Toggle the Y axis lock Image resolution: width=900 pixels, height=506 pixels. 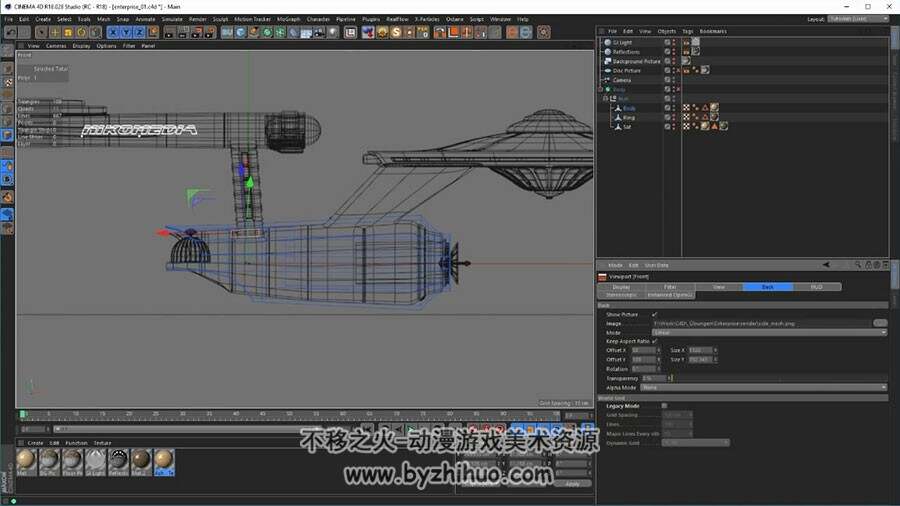coord(126,32)
